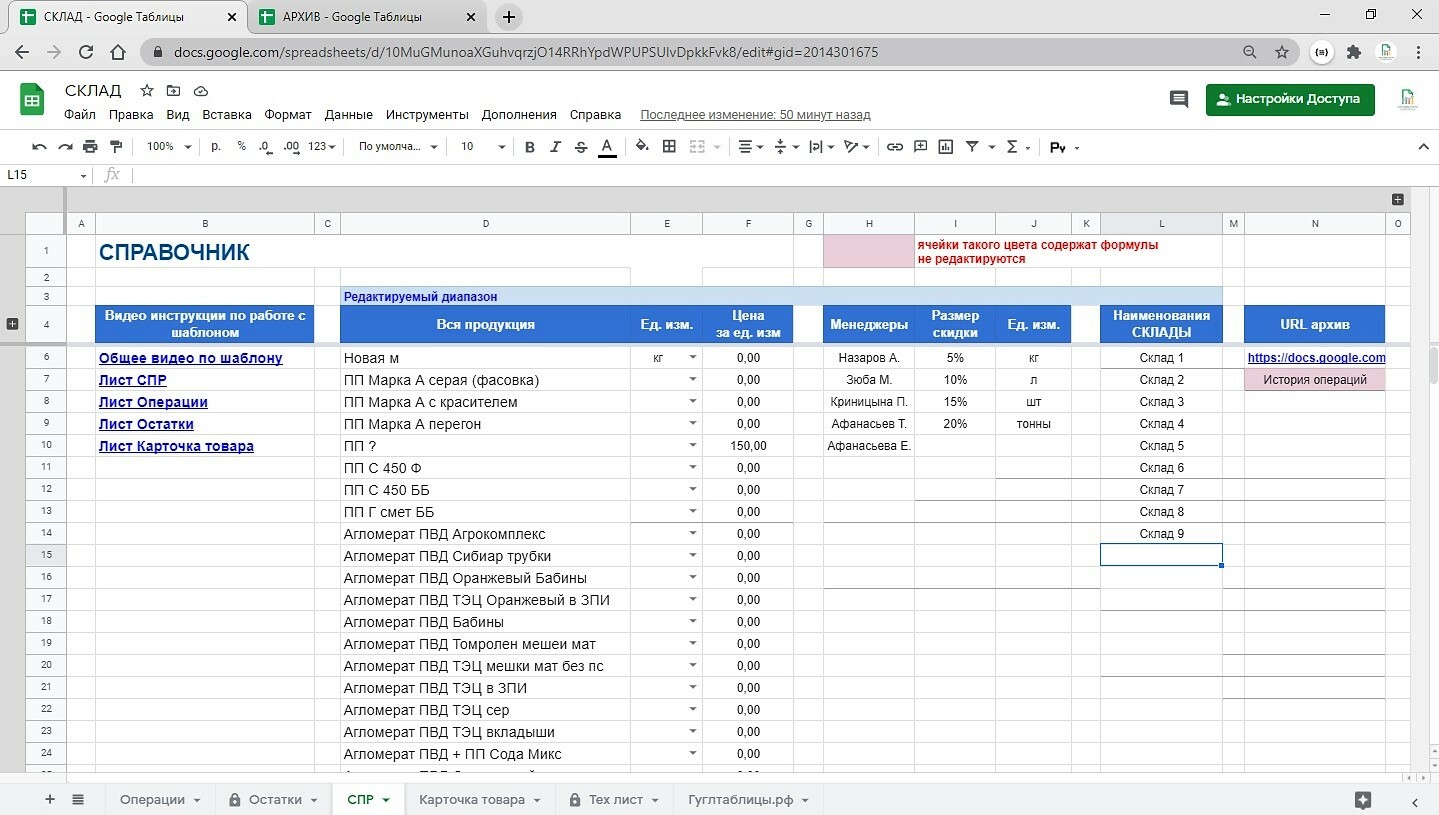
Task: Toggle bold formatting
Action: pos(530,147)
